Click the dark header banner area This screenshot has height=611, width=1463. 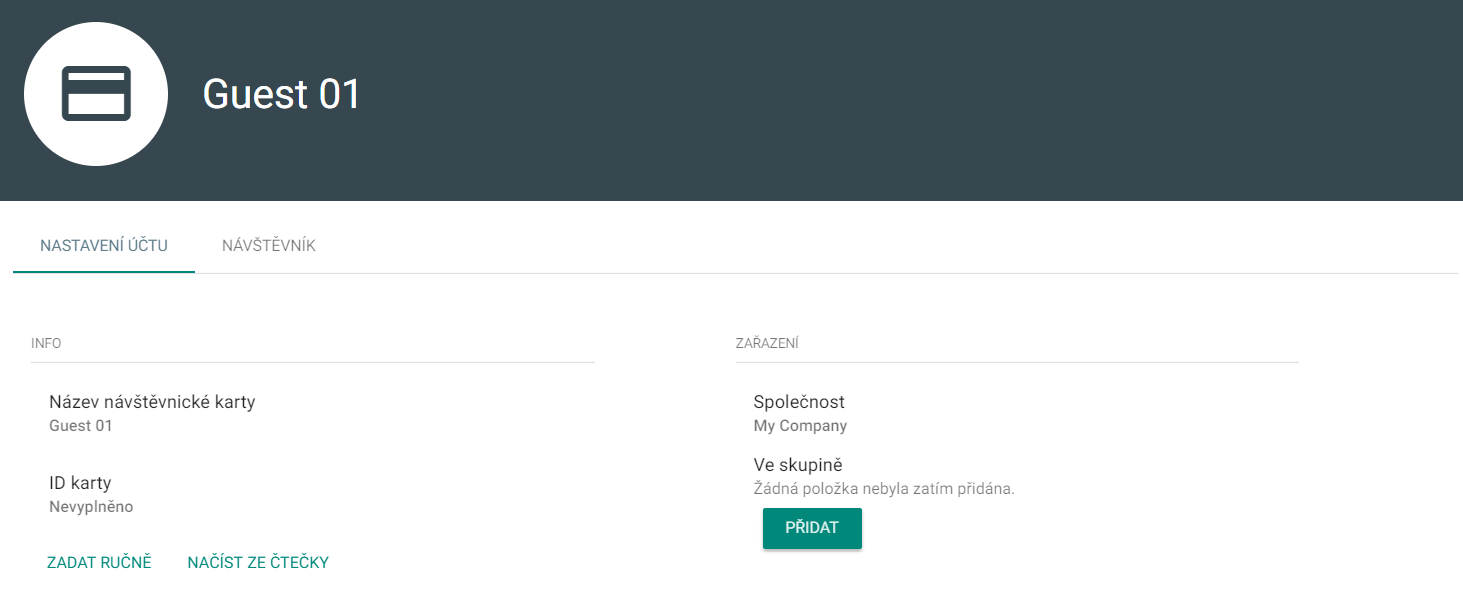[731, 100]
